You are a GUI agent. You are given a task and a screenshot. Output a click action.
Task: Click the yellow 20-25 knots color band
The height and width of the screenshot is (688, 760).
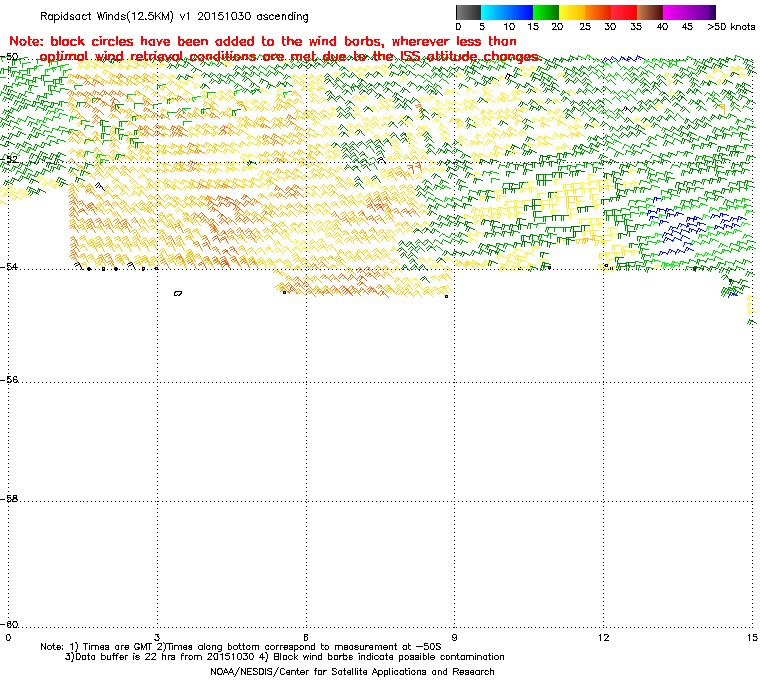point(572,12)
